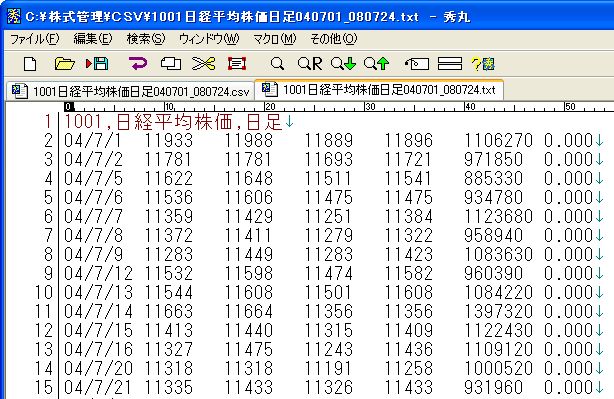
Task: Click date 04/7/12 on line 9
Action: click(98, 274)
